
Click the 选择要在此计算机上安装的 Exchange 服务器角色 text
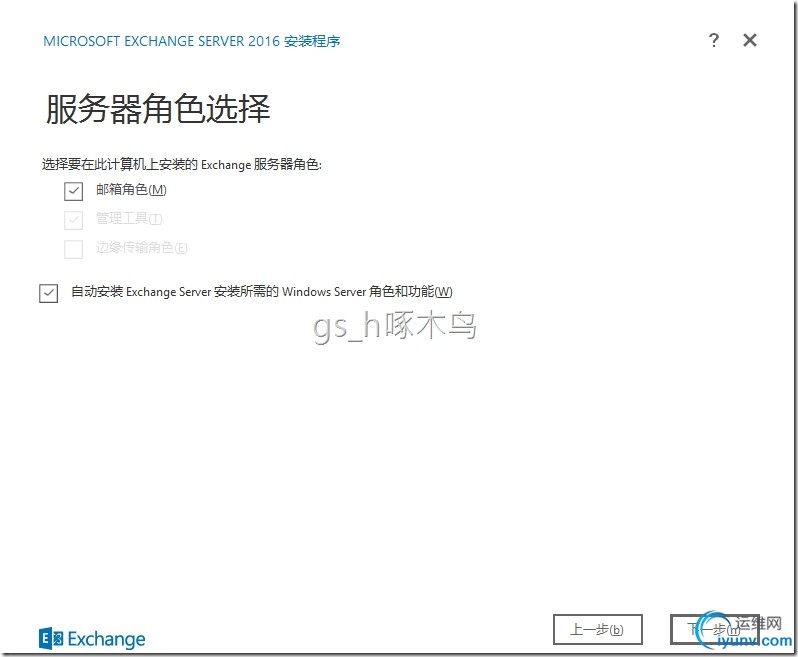pos(182,164)
